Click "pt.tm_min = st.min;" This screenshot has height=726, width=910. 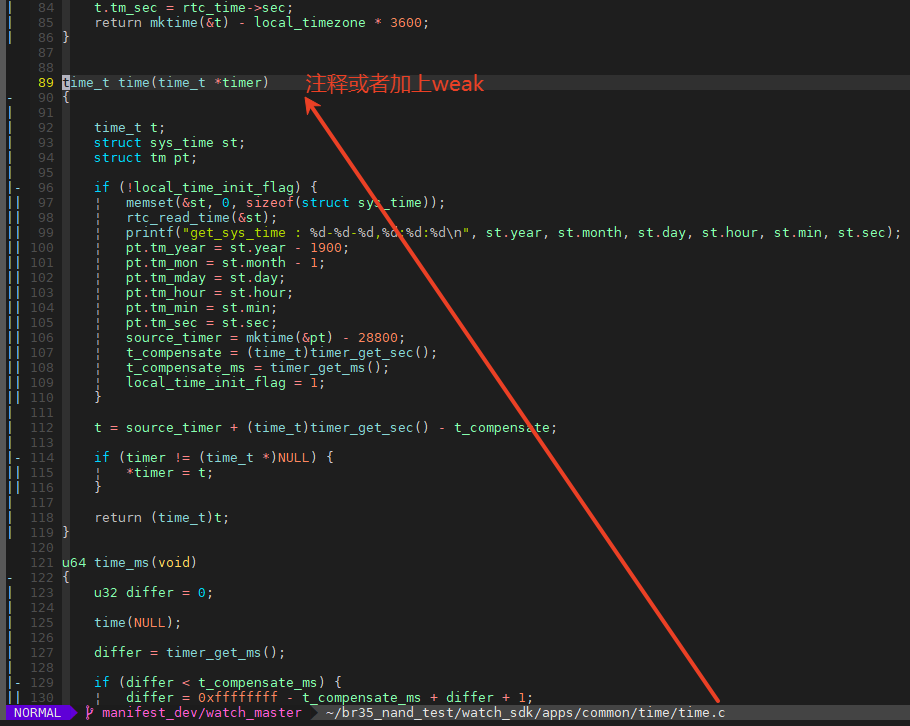coord(202,308)
